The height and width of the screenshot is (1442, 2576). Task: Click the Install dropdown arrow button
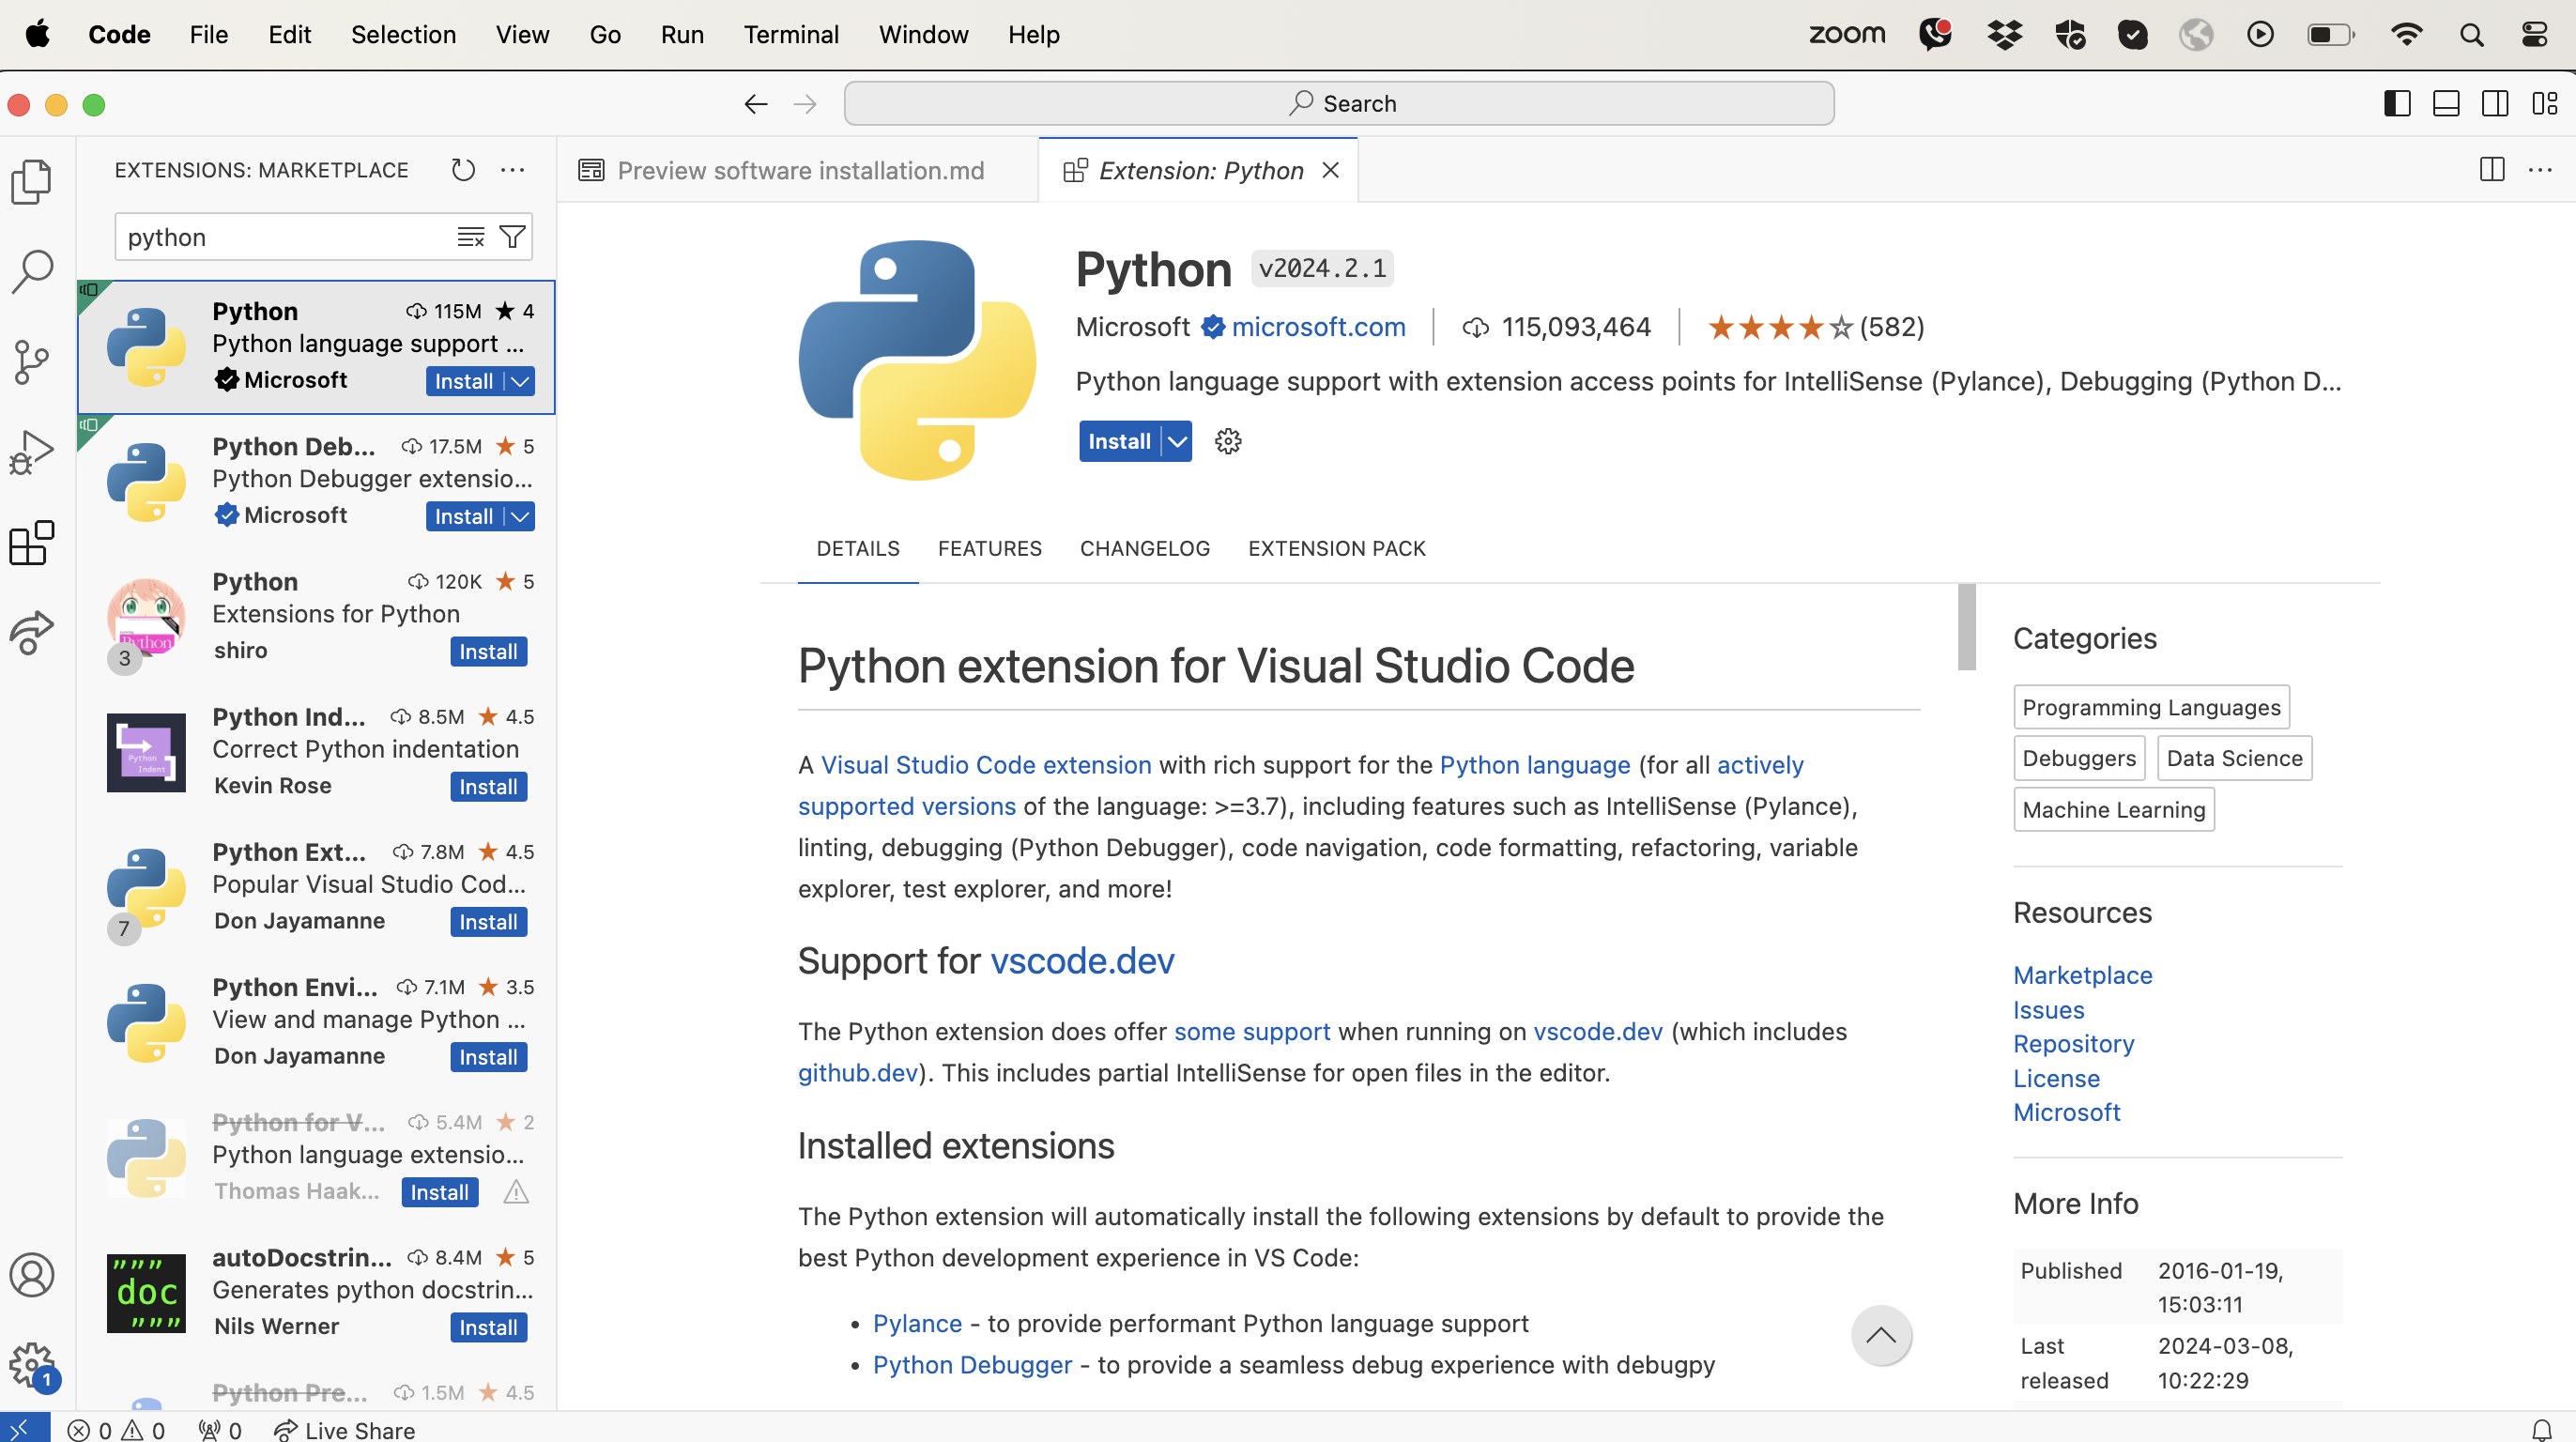pos(1178,440)
